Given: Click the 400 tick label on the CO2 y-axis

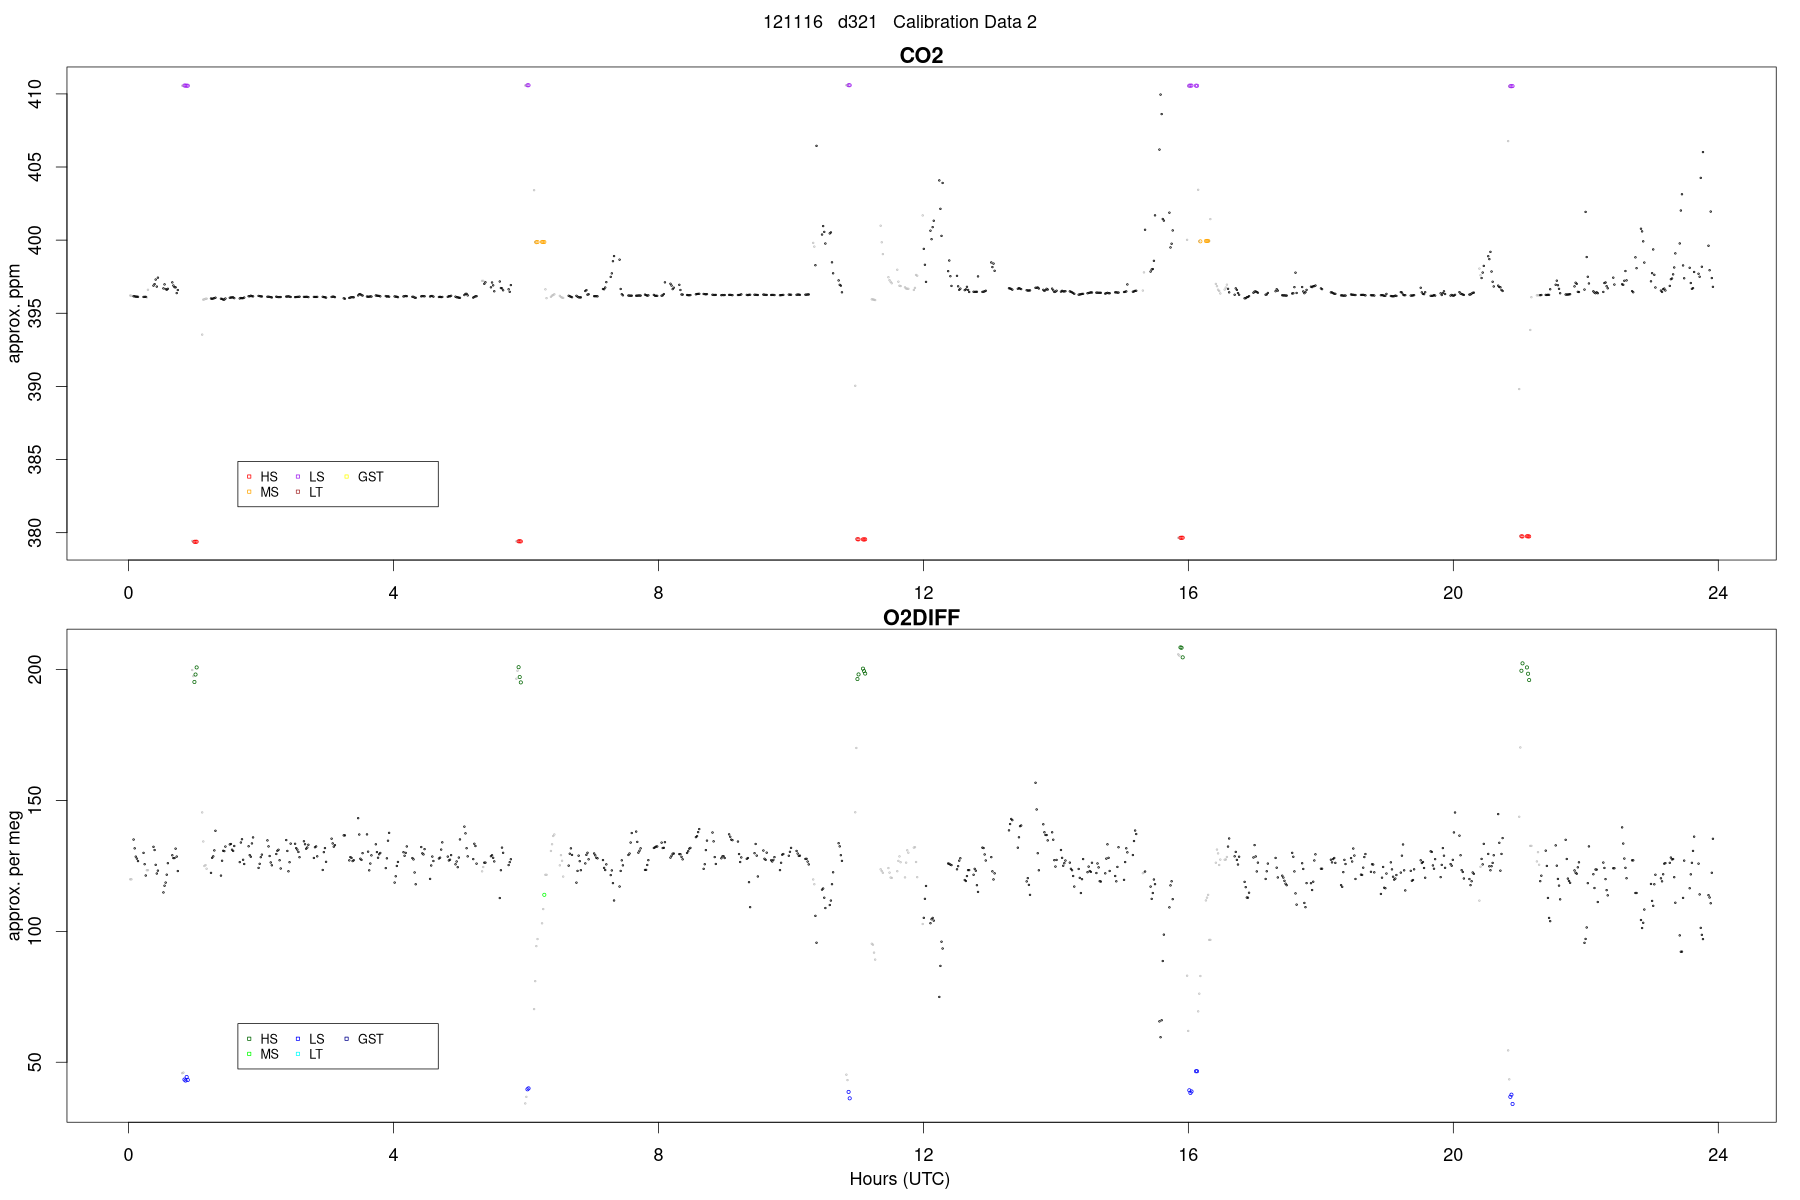Looking at the screenshot, I should pyautogui.click(x=35, y=241).
